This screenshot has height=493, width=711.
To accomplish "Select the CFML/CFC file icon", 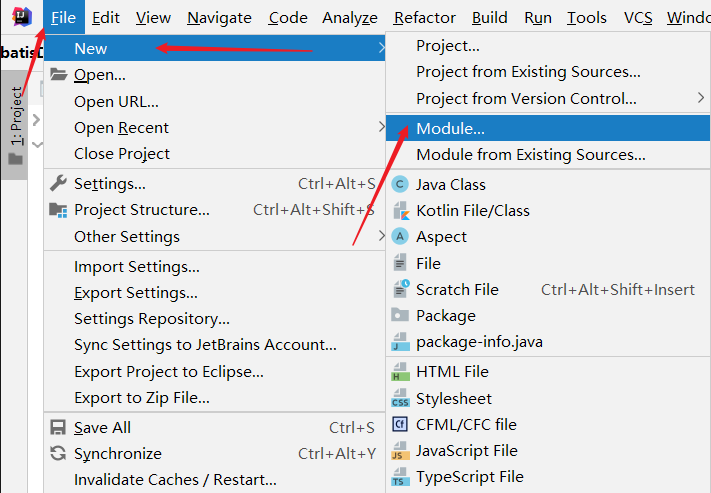I will pyautogui.click(x=400, y=425).
